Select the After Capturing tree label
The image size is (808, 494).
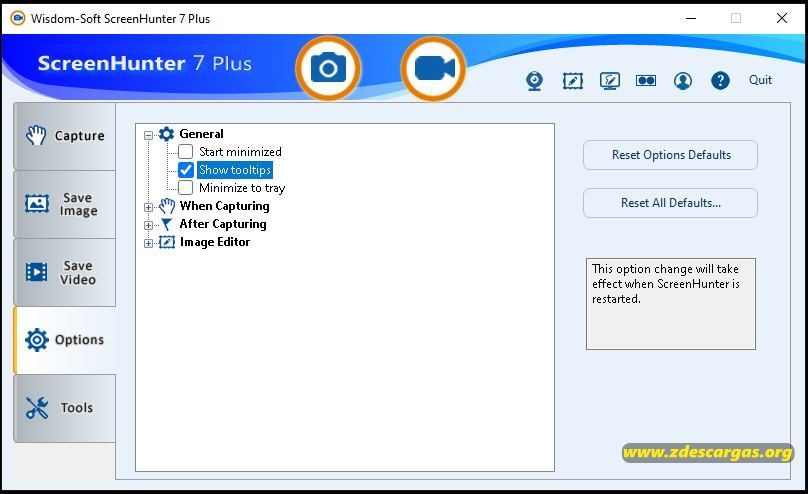point(223,224)
